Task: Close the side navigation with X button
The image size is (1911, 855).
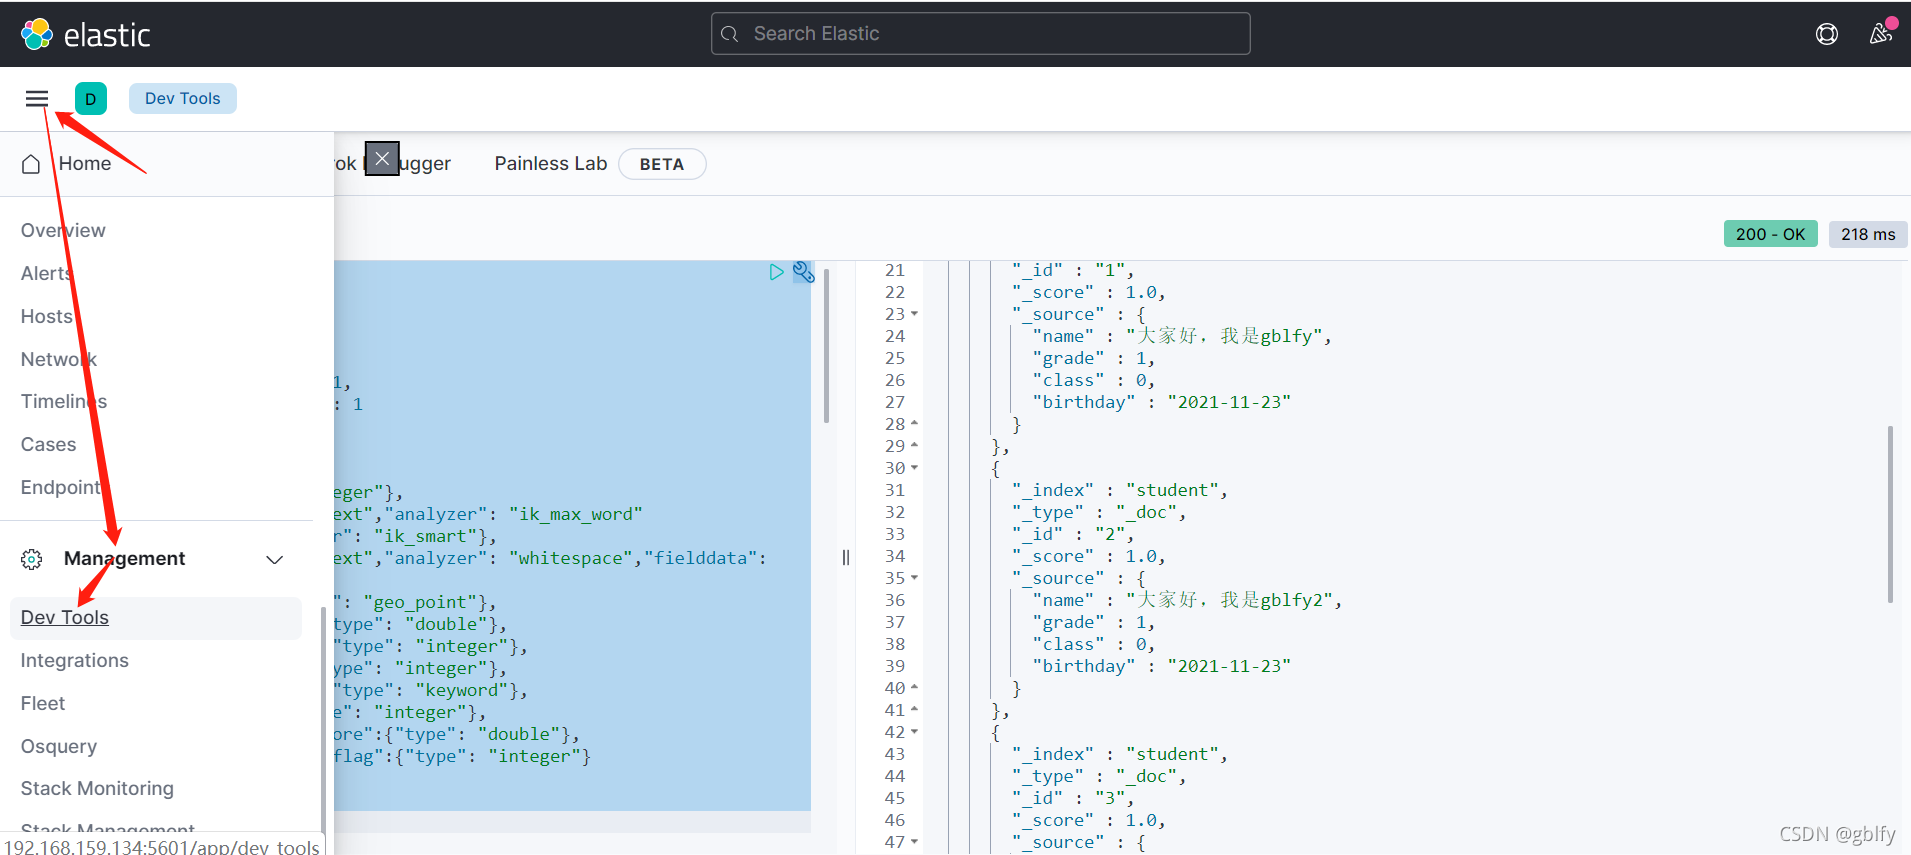Action: point(382,158)
